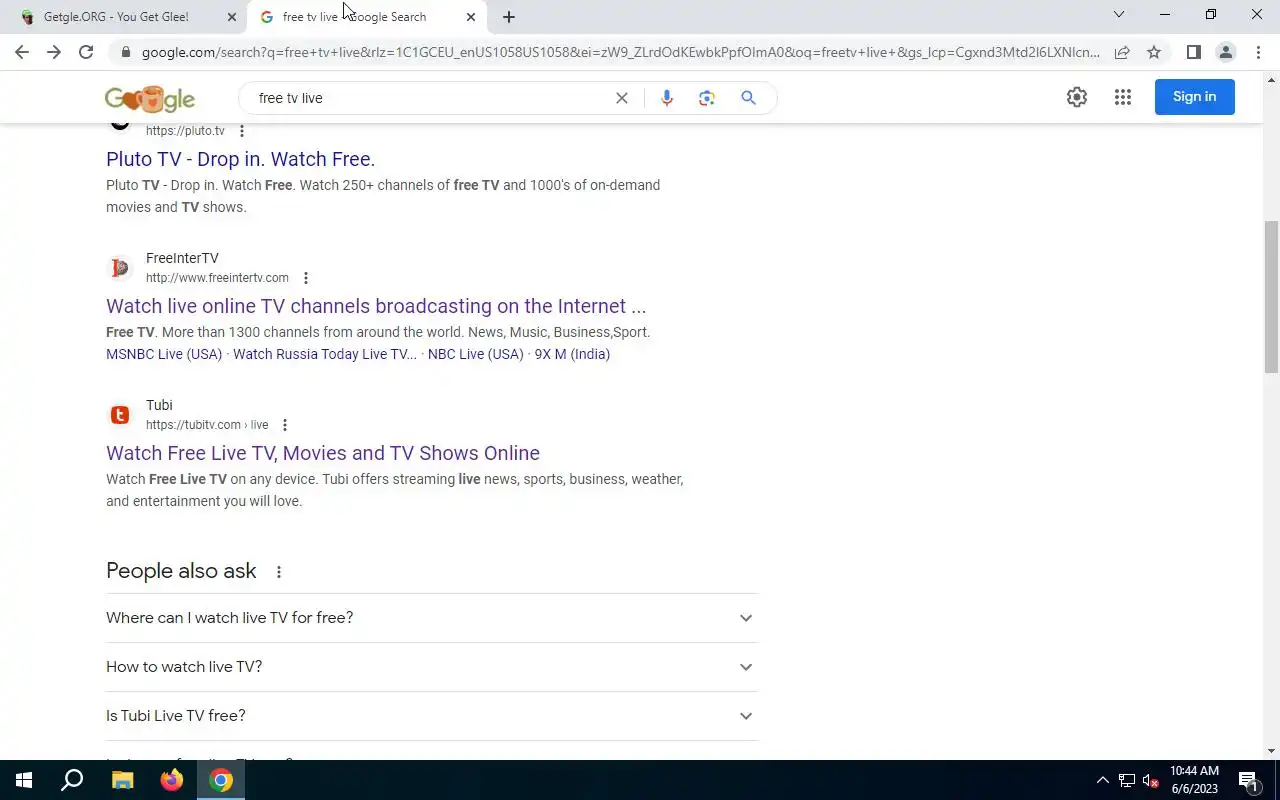The width and height of the screenshot is (1280, 800).
Task: Open the tab search dropdown
Action: coord(1119,15)
